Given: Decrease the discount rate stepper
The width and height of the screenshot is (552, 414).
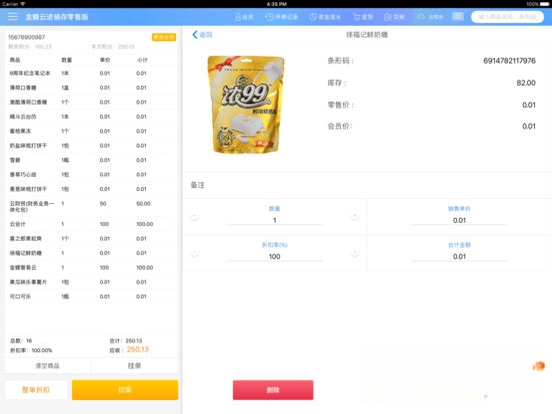Looking at the screenshot, I should point(194,252).
